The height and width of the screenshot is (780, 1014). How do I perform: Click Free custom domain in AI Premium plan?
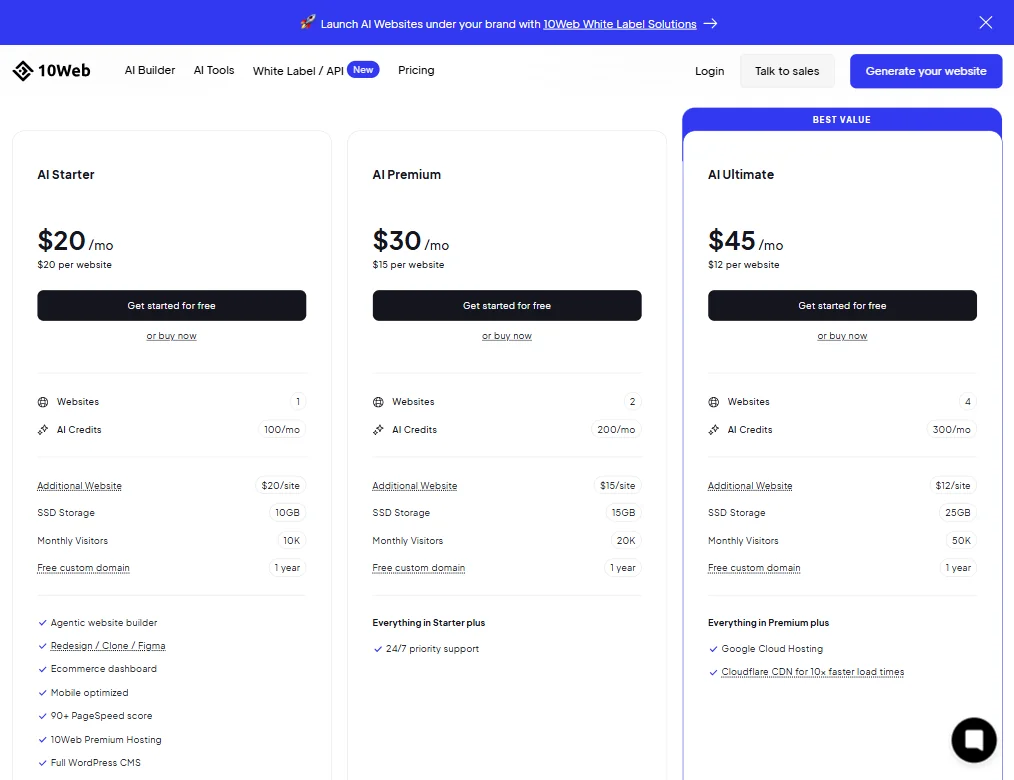tap(418, 568)
